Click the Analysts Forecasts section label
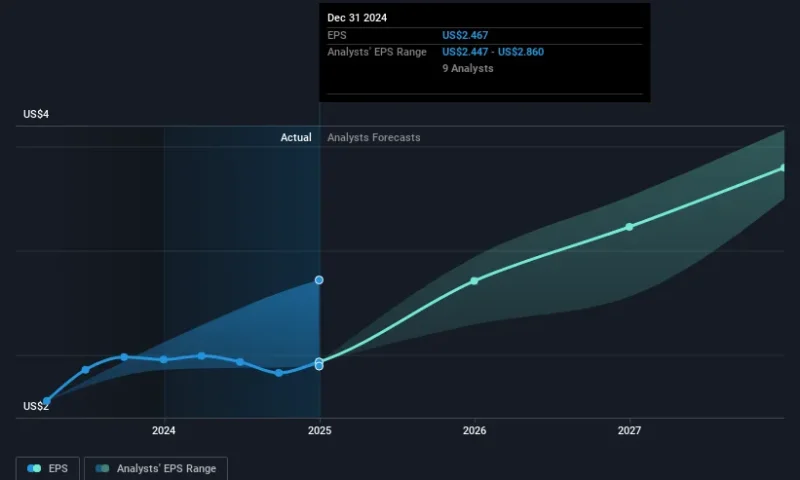The image size is (800, 480). (374, 138)
